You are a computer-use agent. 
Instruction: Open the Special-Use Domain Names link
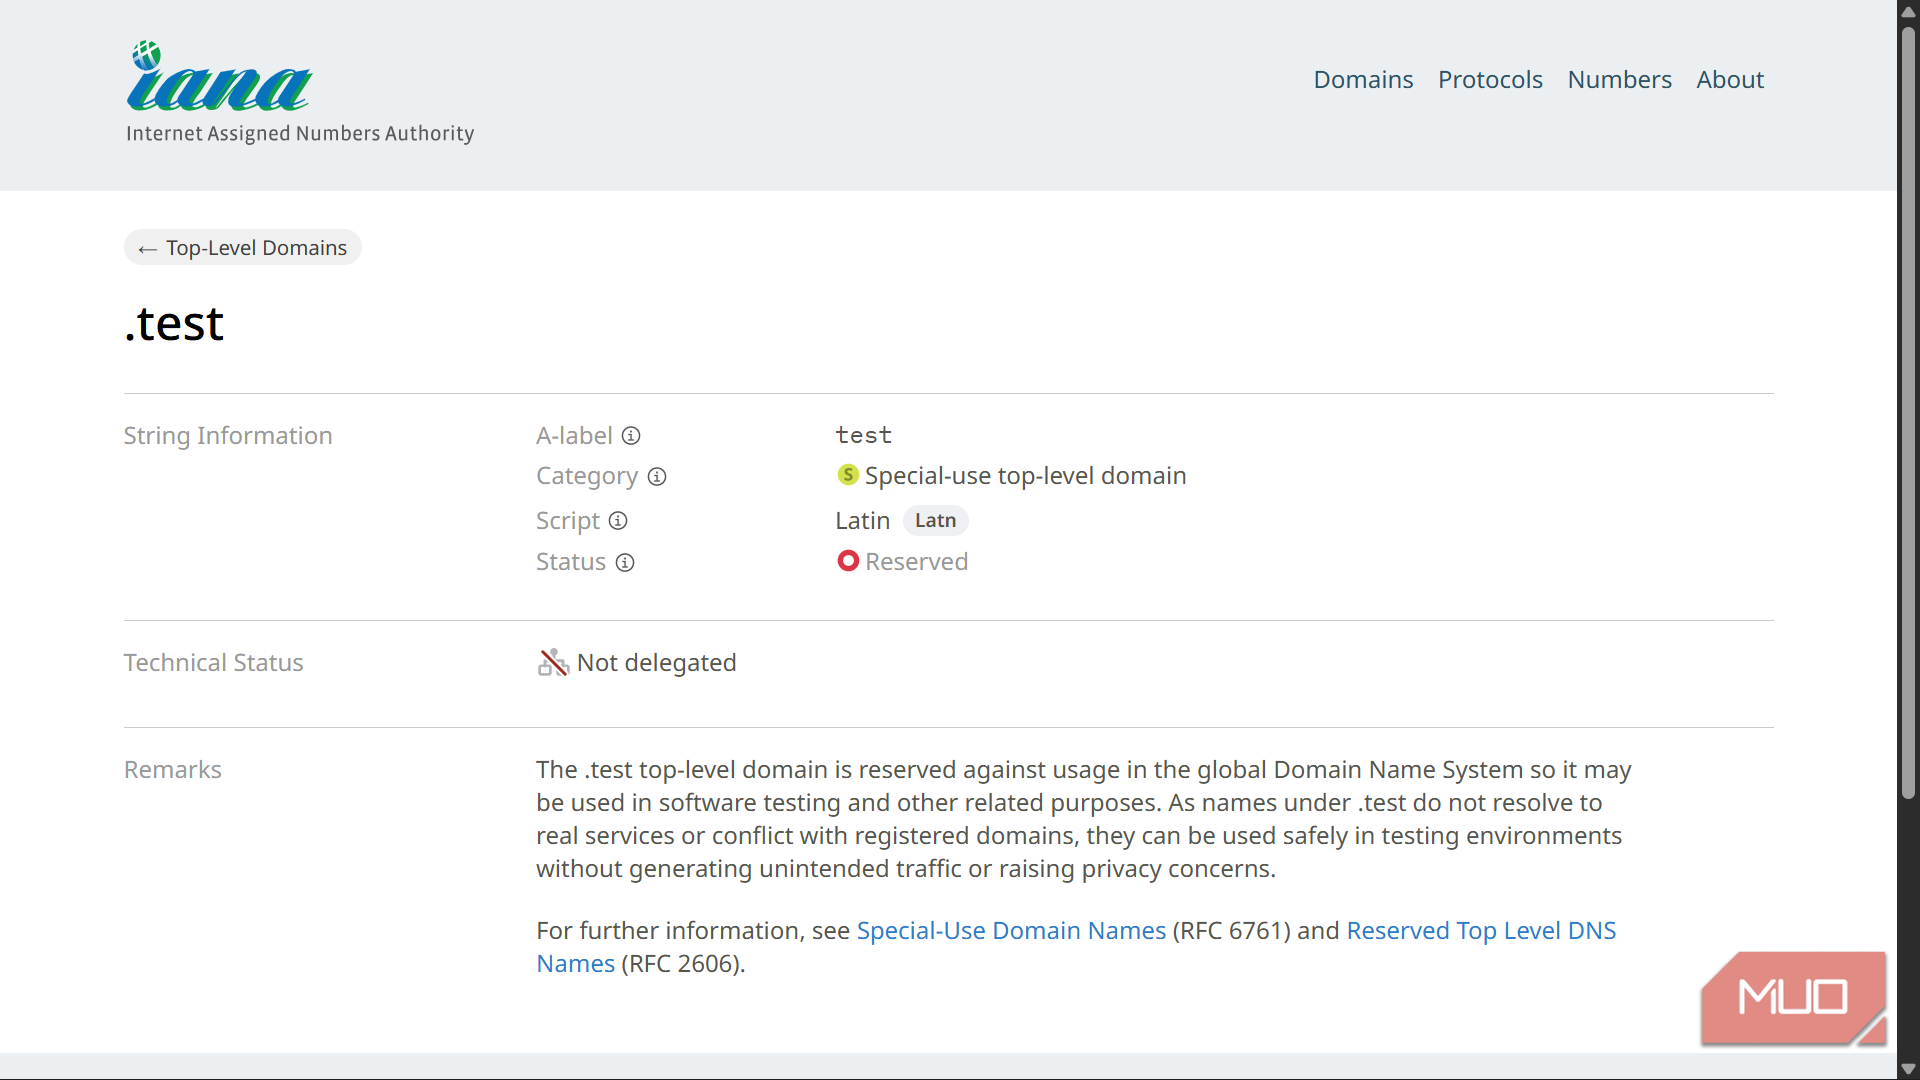click(x=1011, y=930)
